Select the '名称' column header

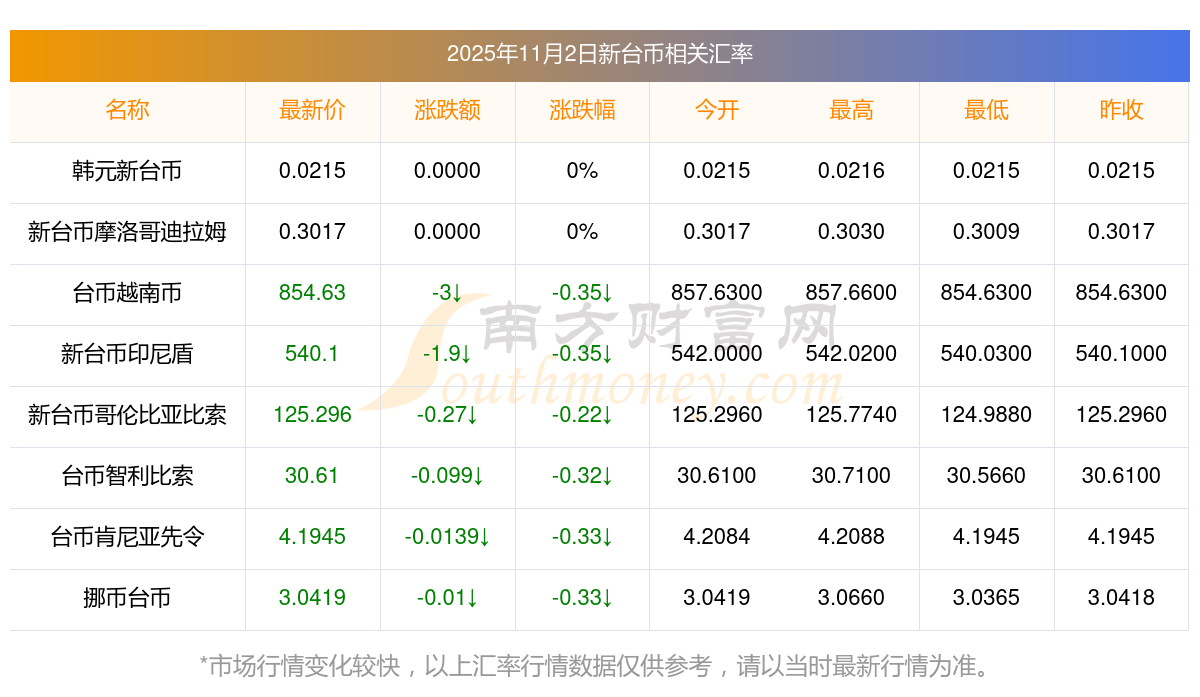coord(127,111)
